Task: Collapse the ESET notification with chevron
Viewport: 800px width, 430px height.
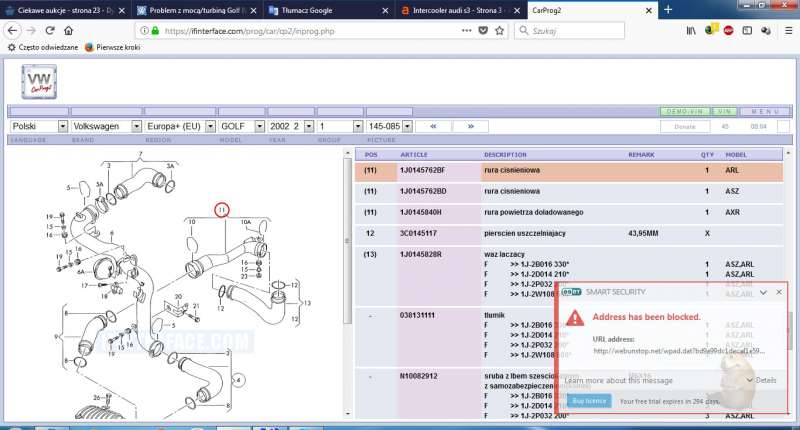Action: tap(763, 292)
